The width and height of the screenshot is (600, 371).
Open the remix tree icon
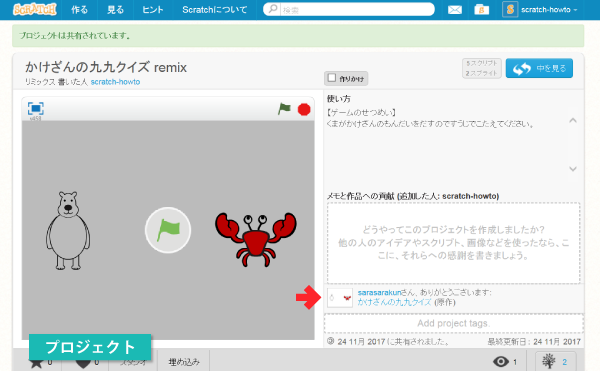coord(549,361)
